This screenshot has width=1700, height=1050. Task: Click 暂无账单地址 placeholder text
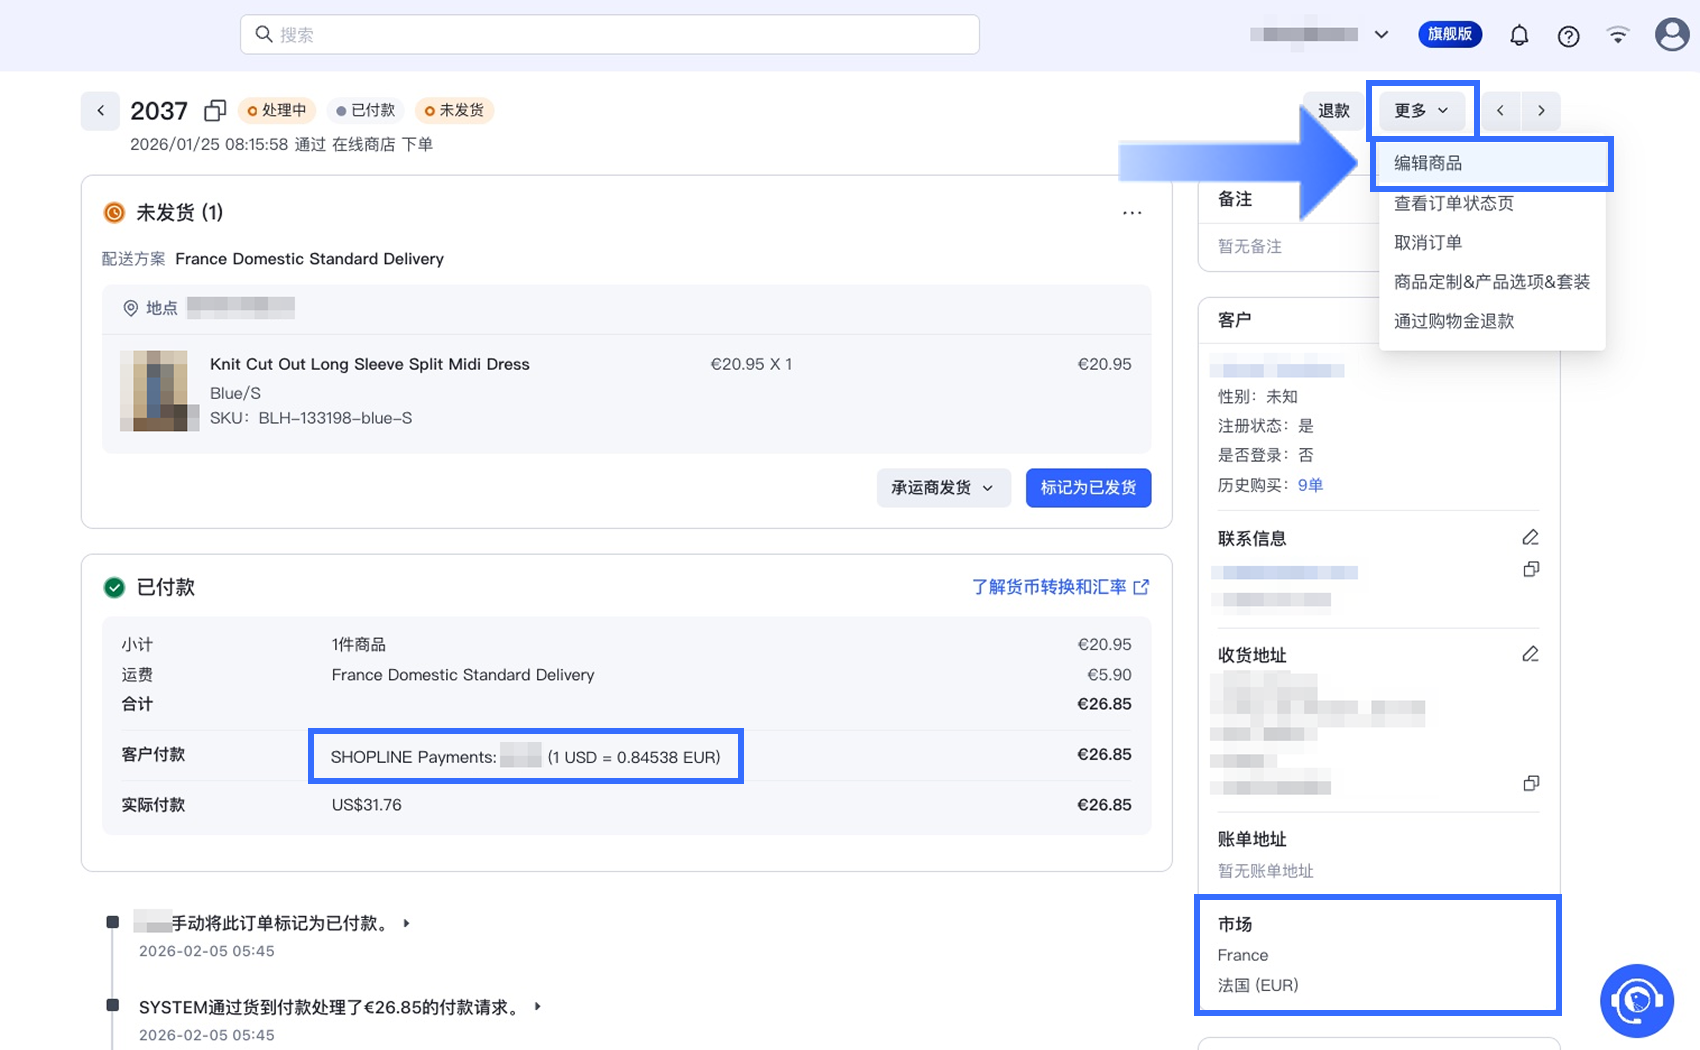[x=1265, y=871]
